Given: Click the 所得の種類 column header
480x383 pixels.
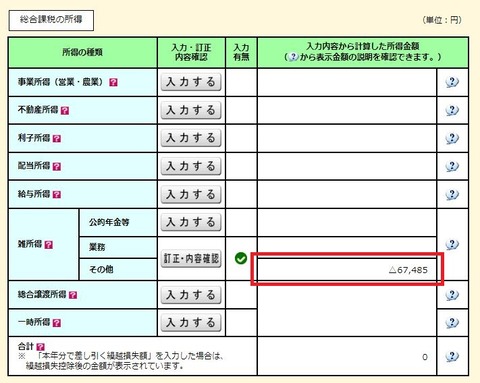Looking at the screenshot, I should pos(83,52).
